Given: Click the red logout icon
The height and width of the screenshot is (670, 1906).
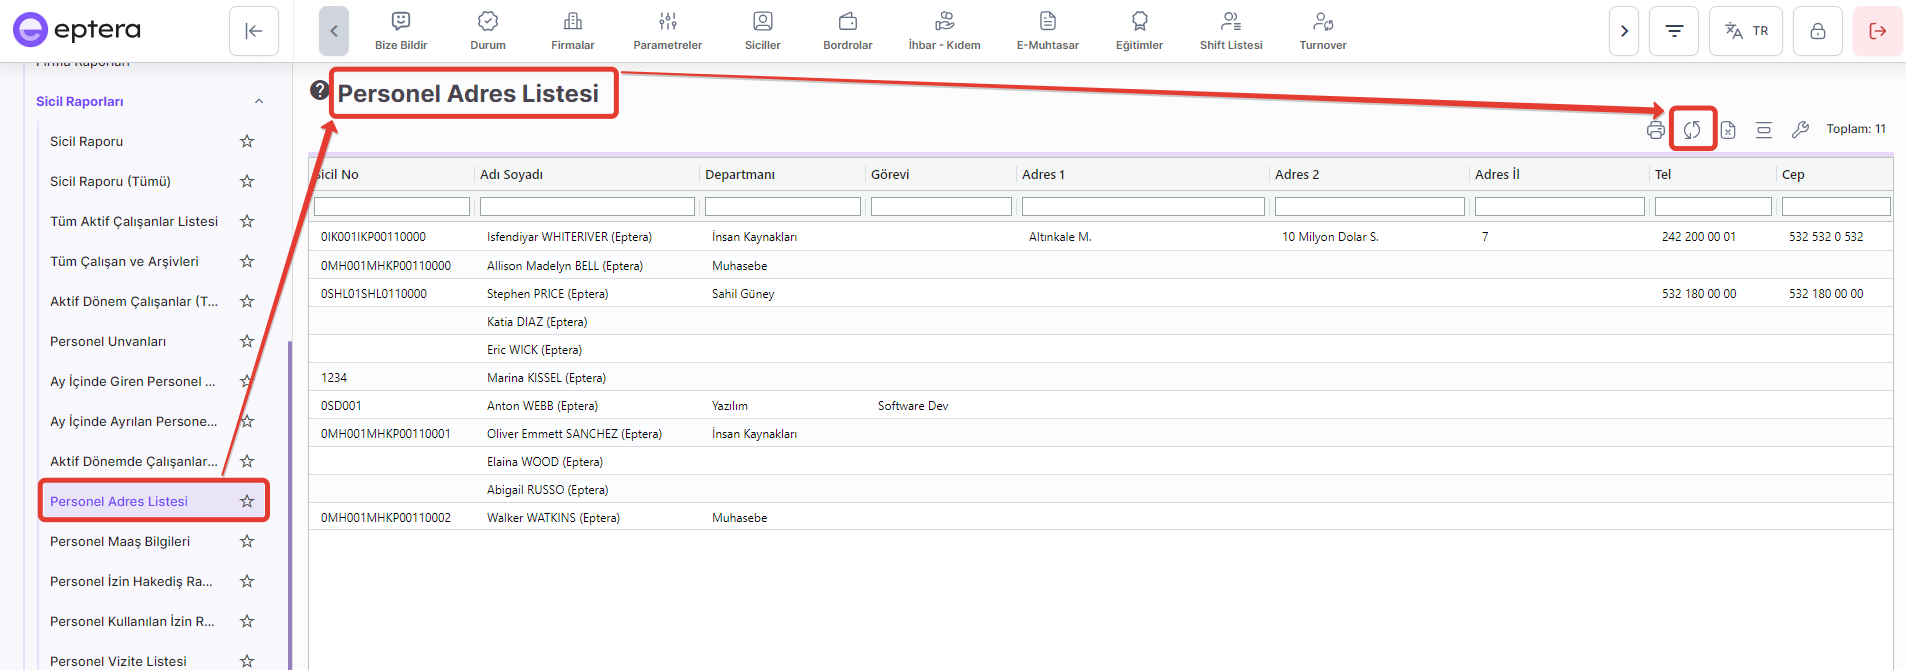Looking at the screenshot, I should click(x=1877, y=31).
